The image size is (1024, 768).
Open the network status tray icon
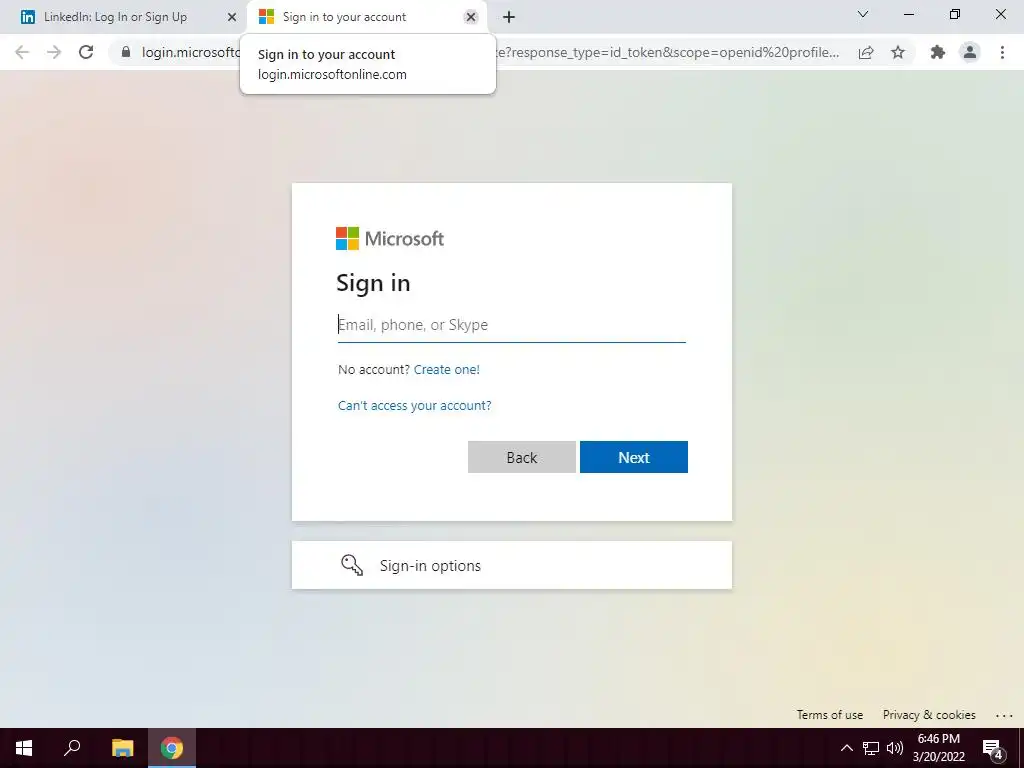(x=871, y=748)
